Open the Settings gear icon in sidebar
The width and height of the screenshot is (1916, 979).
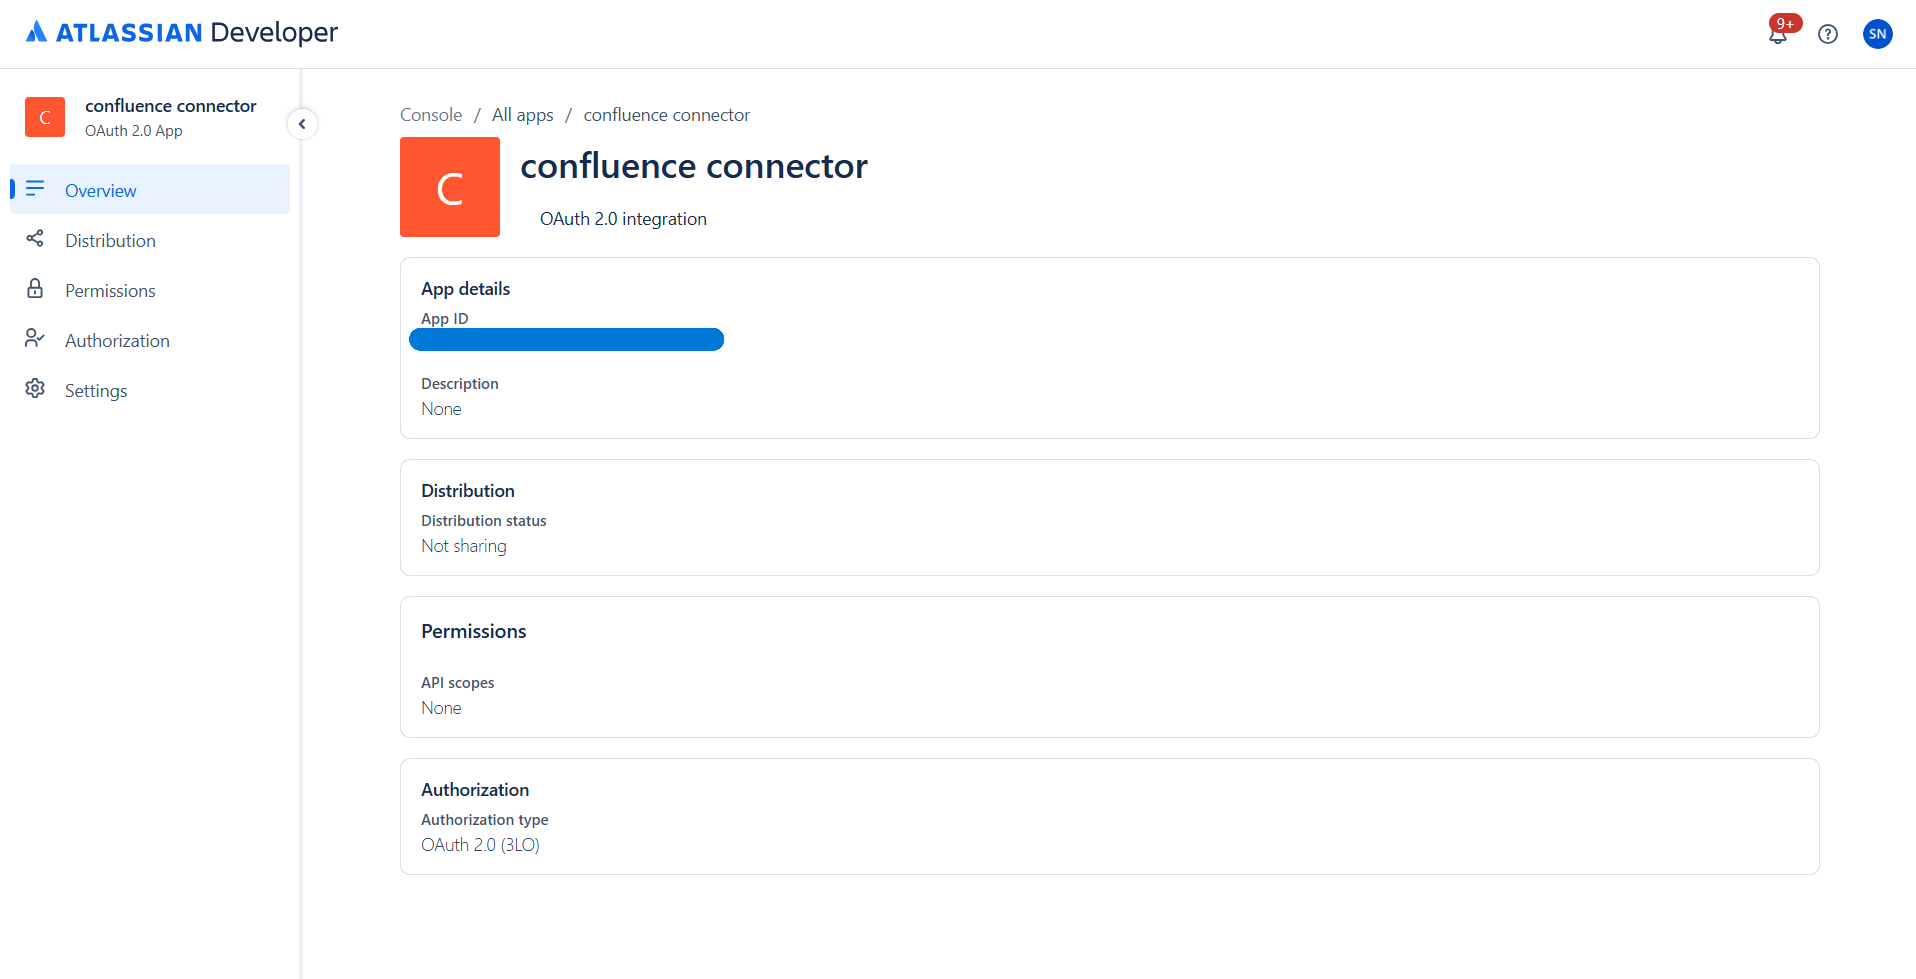[36, 389]
